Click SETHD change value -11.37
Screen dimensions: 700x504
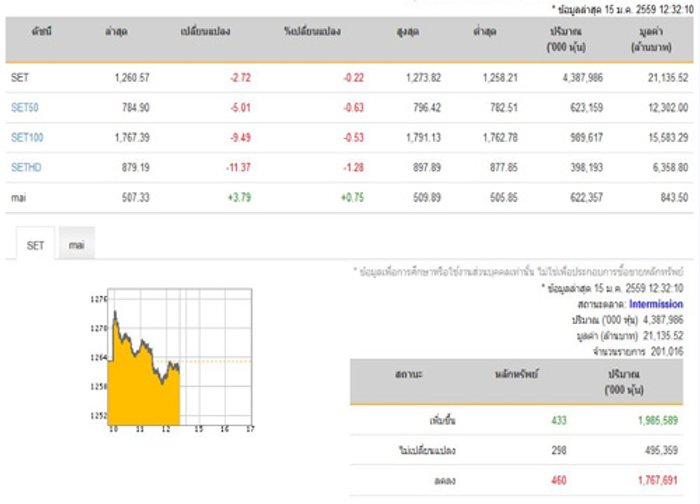(238, 167)
